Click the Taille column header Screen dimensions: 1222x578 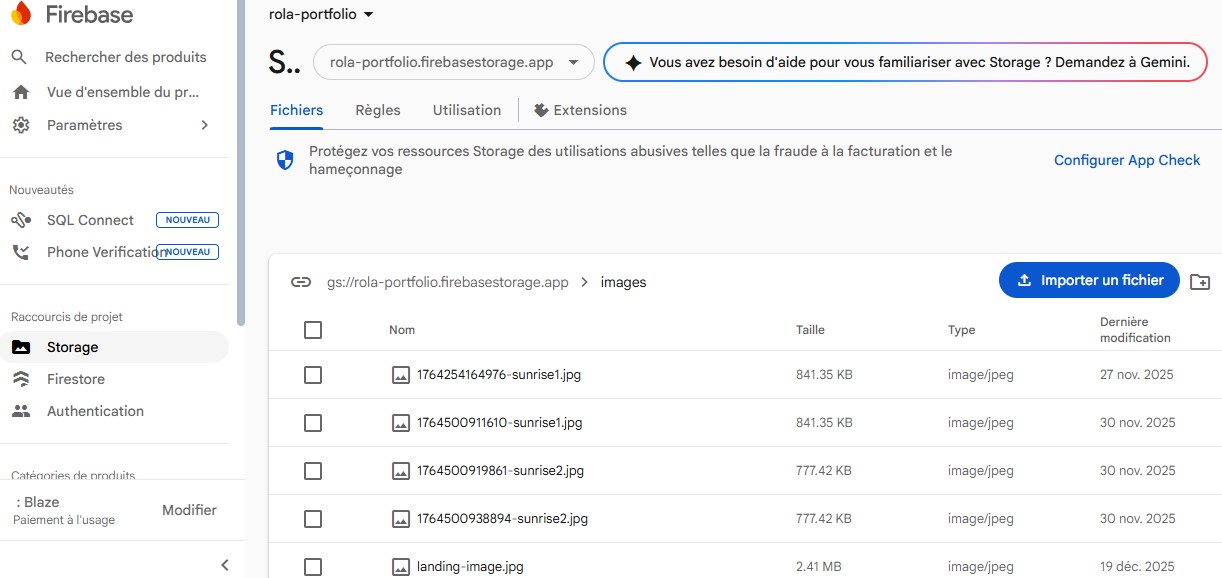(811, 330)
